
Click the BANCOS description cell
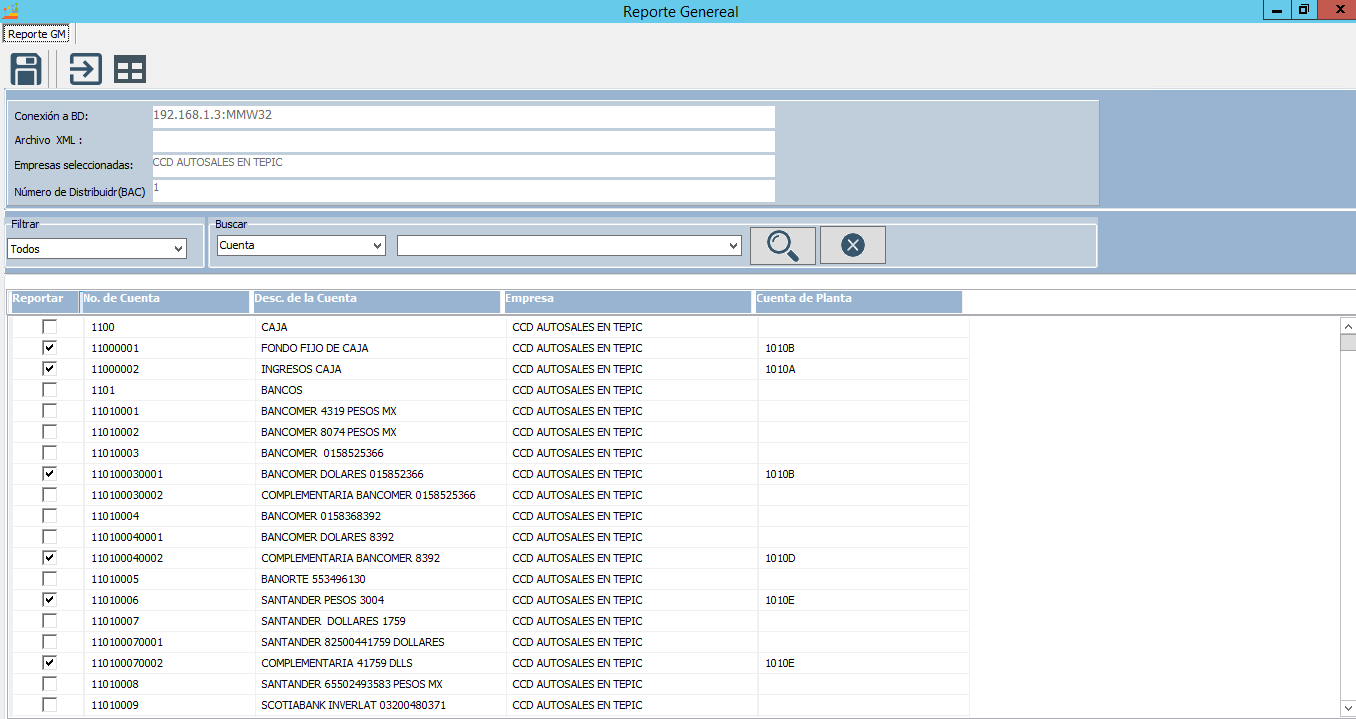[x=379, y=390]
